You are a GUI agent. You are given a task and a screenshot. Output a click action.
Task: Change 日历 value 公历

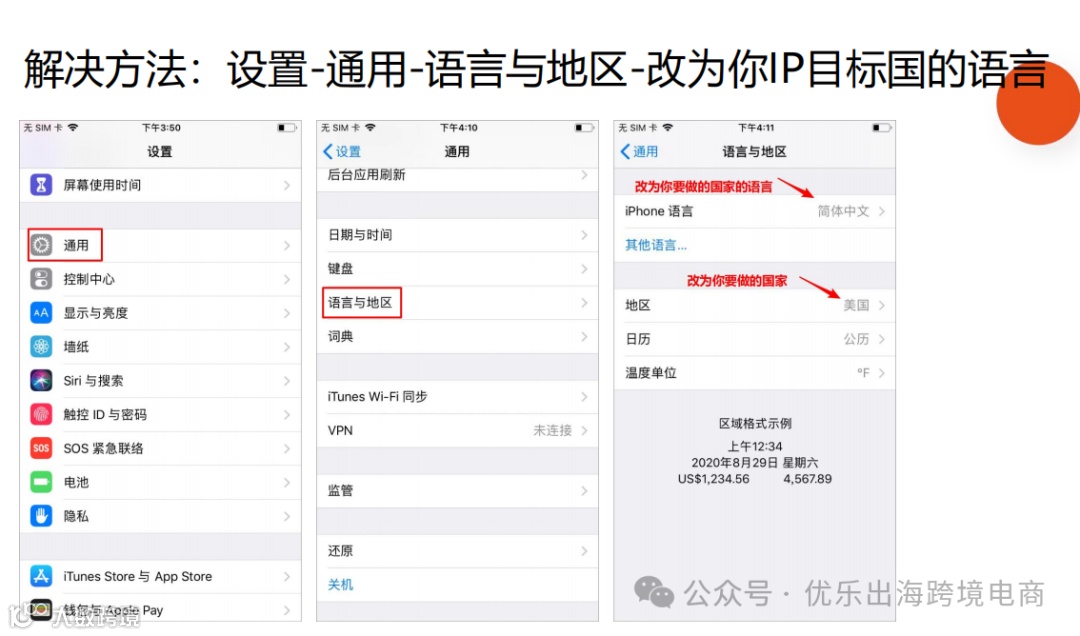856,339
